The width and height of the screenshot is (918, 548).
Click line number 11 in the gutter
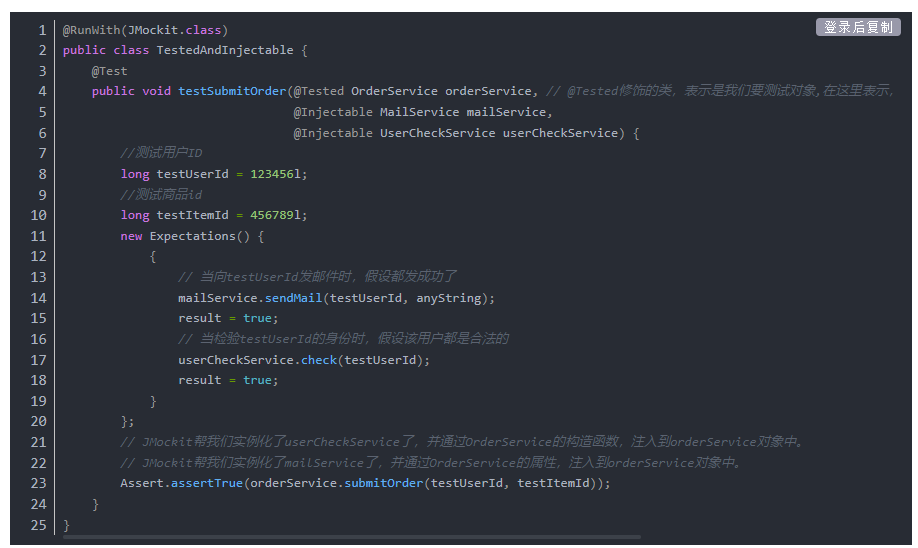click(39, 236)
